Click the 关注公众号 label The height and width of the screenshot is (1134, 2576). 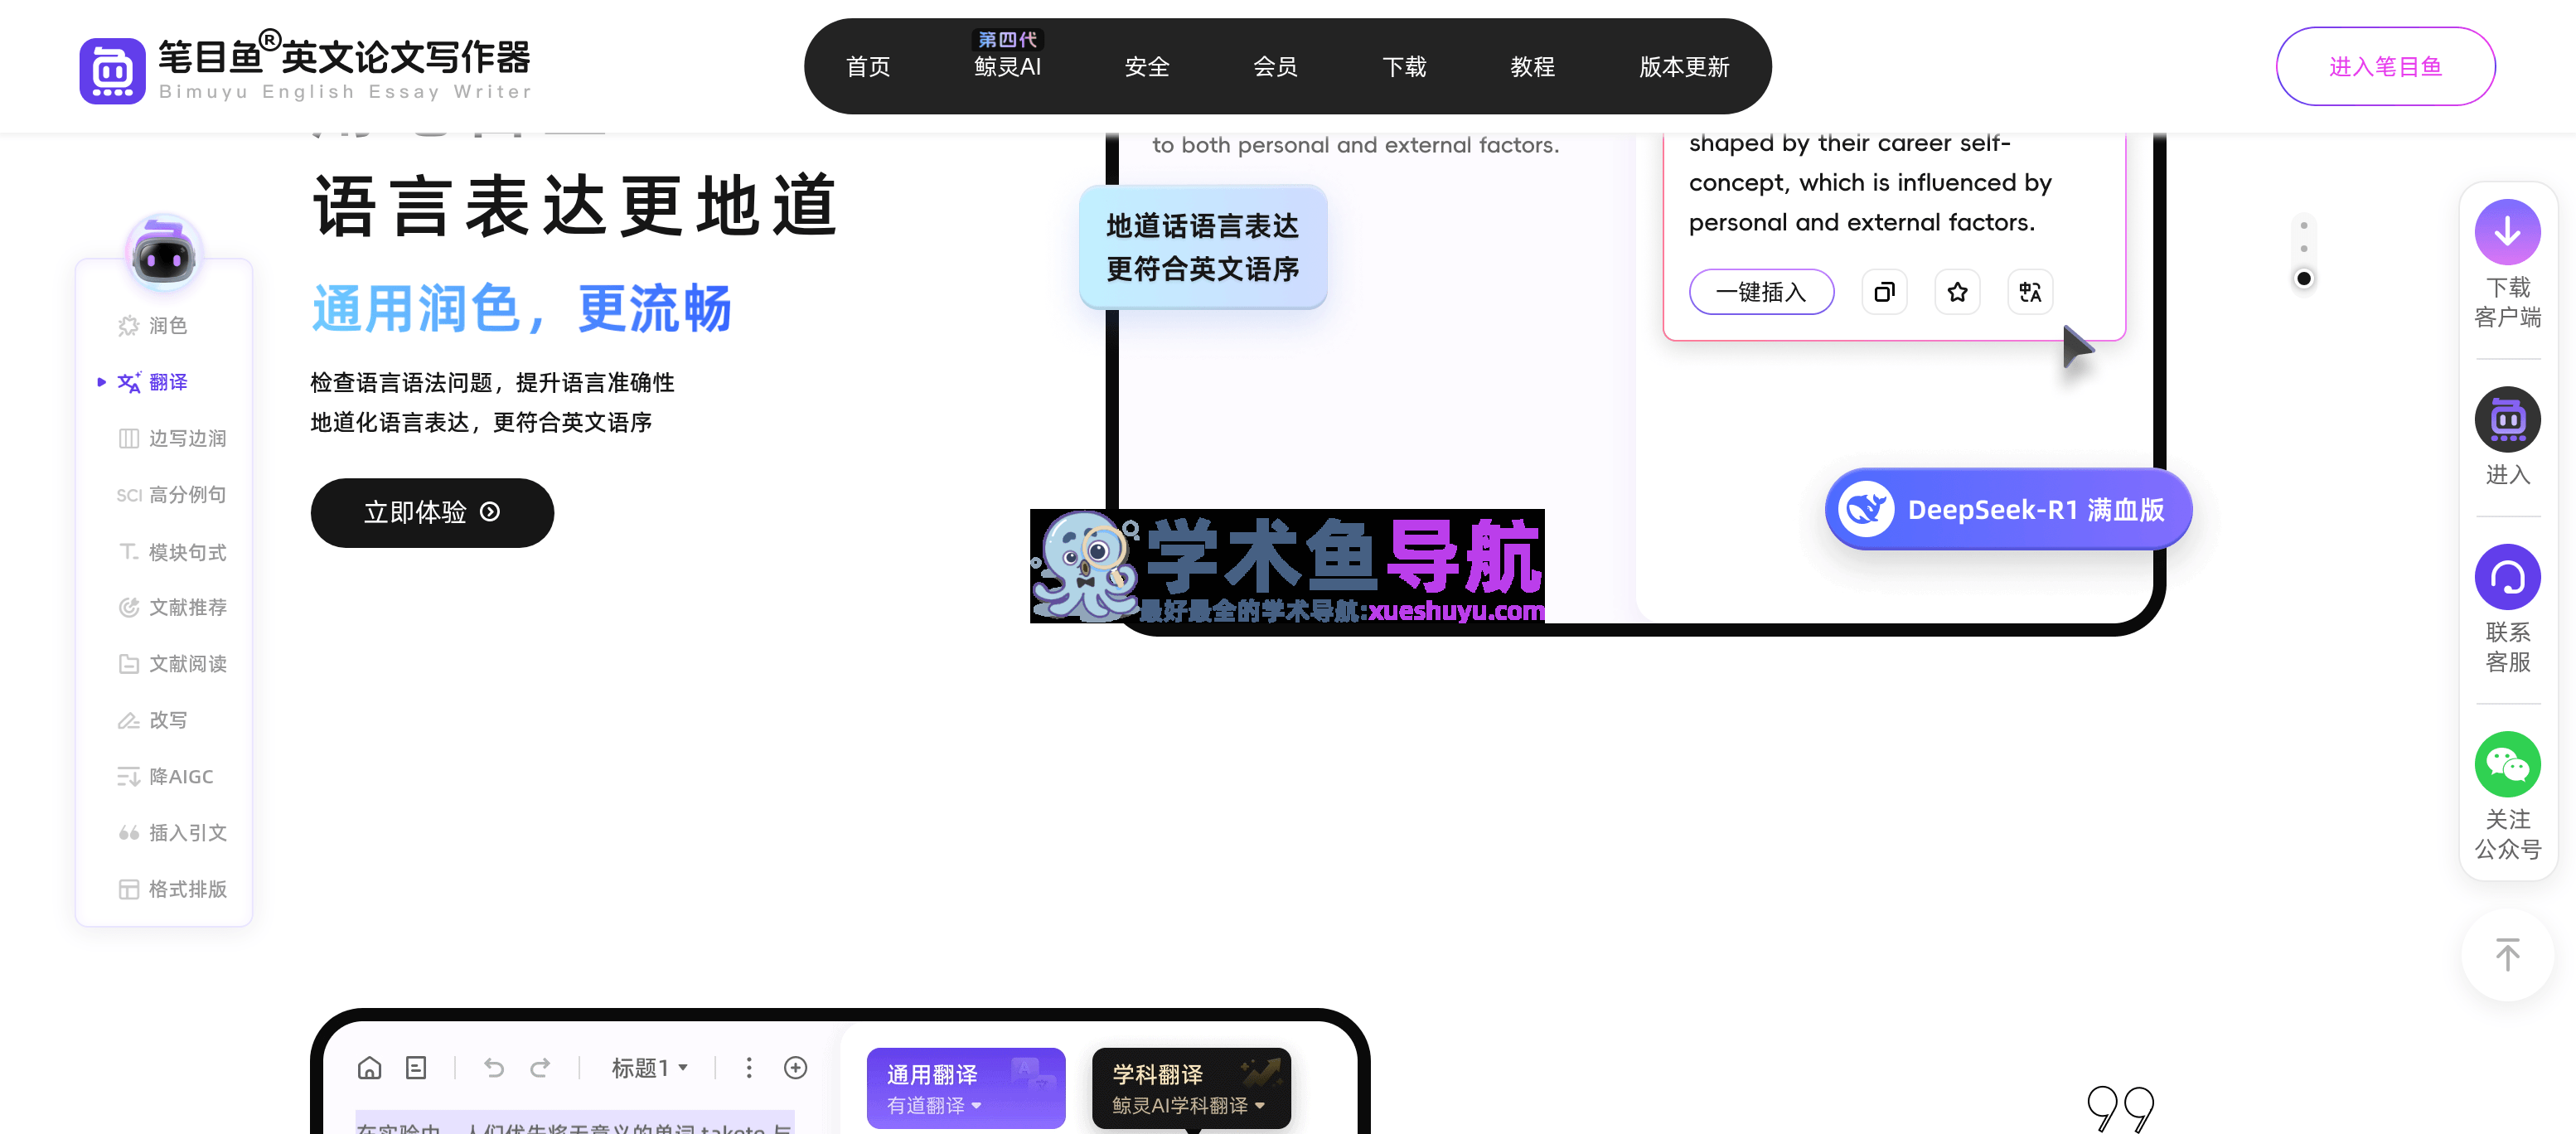click(x=2507, y=834)
